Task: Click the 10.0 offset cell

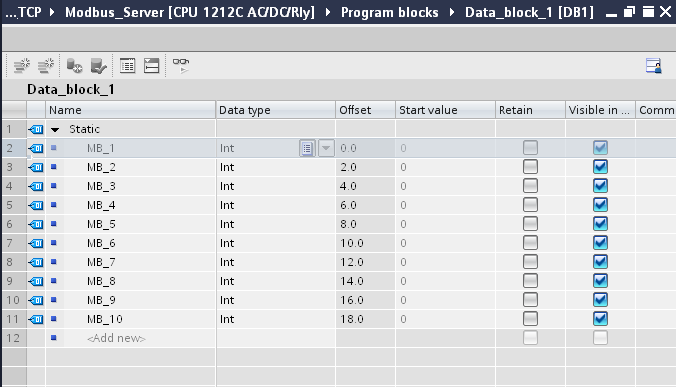Action: [366, 243]
